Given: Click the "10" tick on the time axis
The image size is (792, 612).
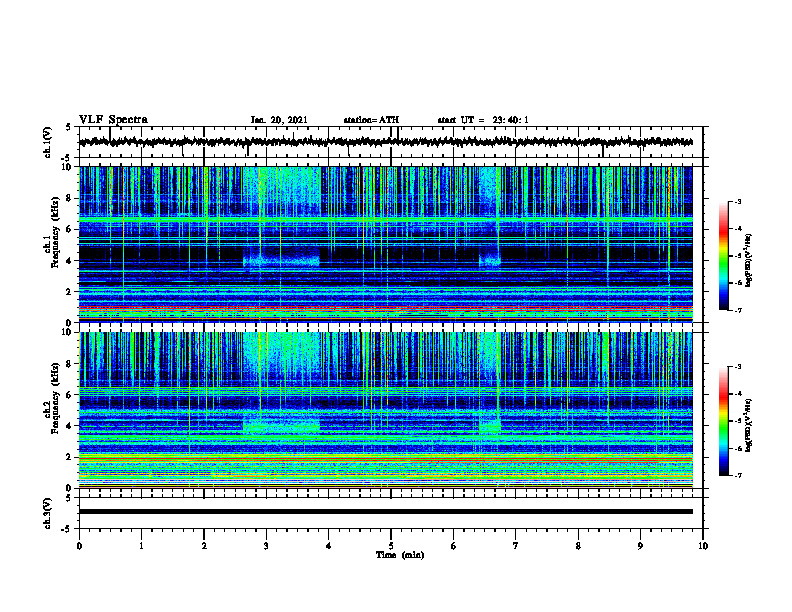Looking at the screenshot, I should 703,546.
